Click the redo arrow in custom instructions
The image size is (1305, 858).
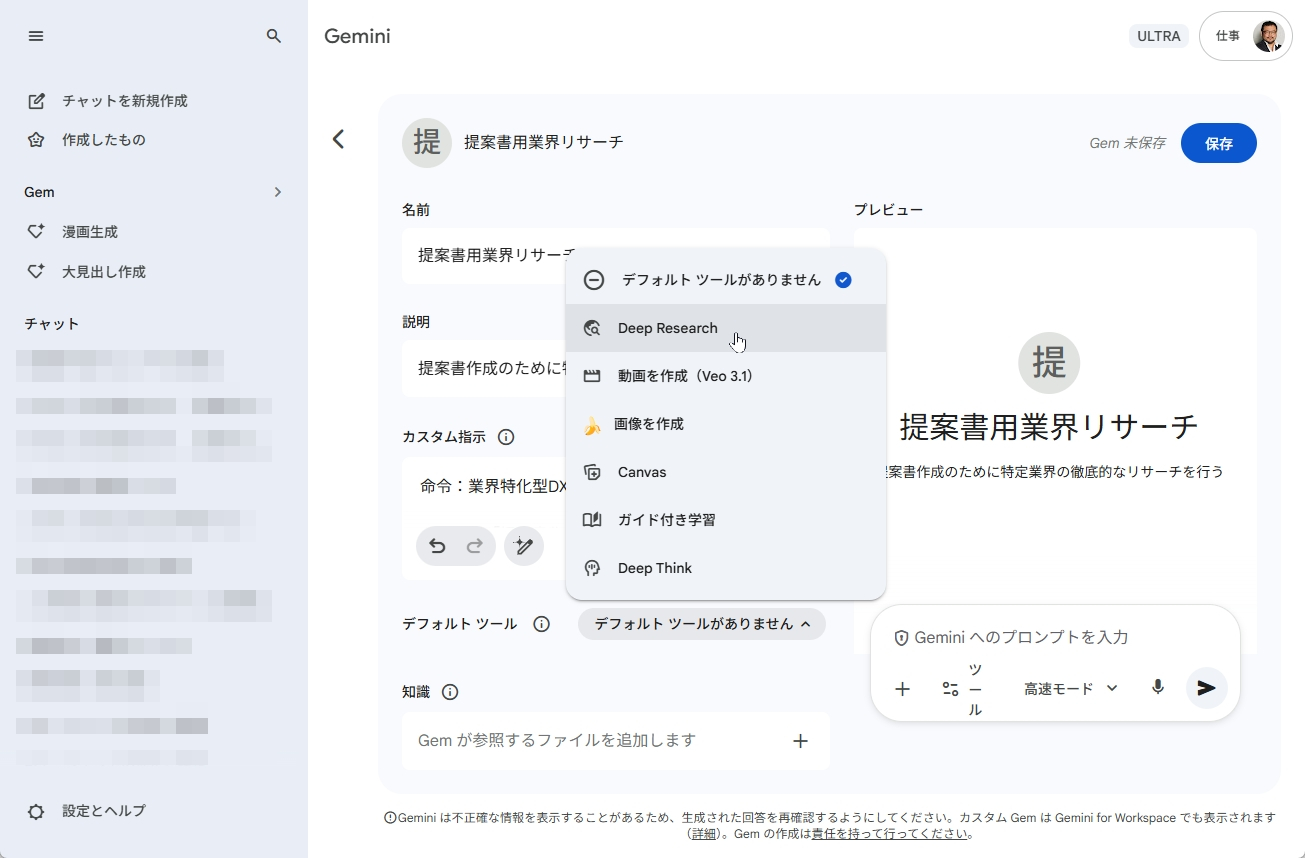[x=475, y=546]
